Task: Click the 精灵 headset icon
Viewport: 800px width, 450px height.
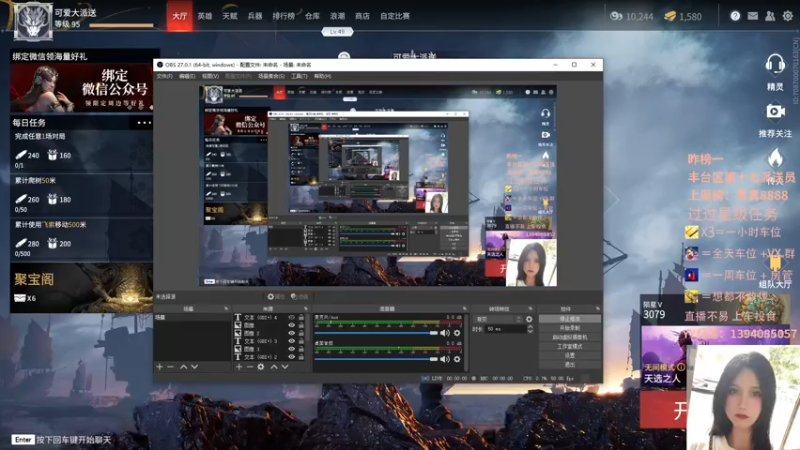Action: tap(775, 65)
